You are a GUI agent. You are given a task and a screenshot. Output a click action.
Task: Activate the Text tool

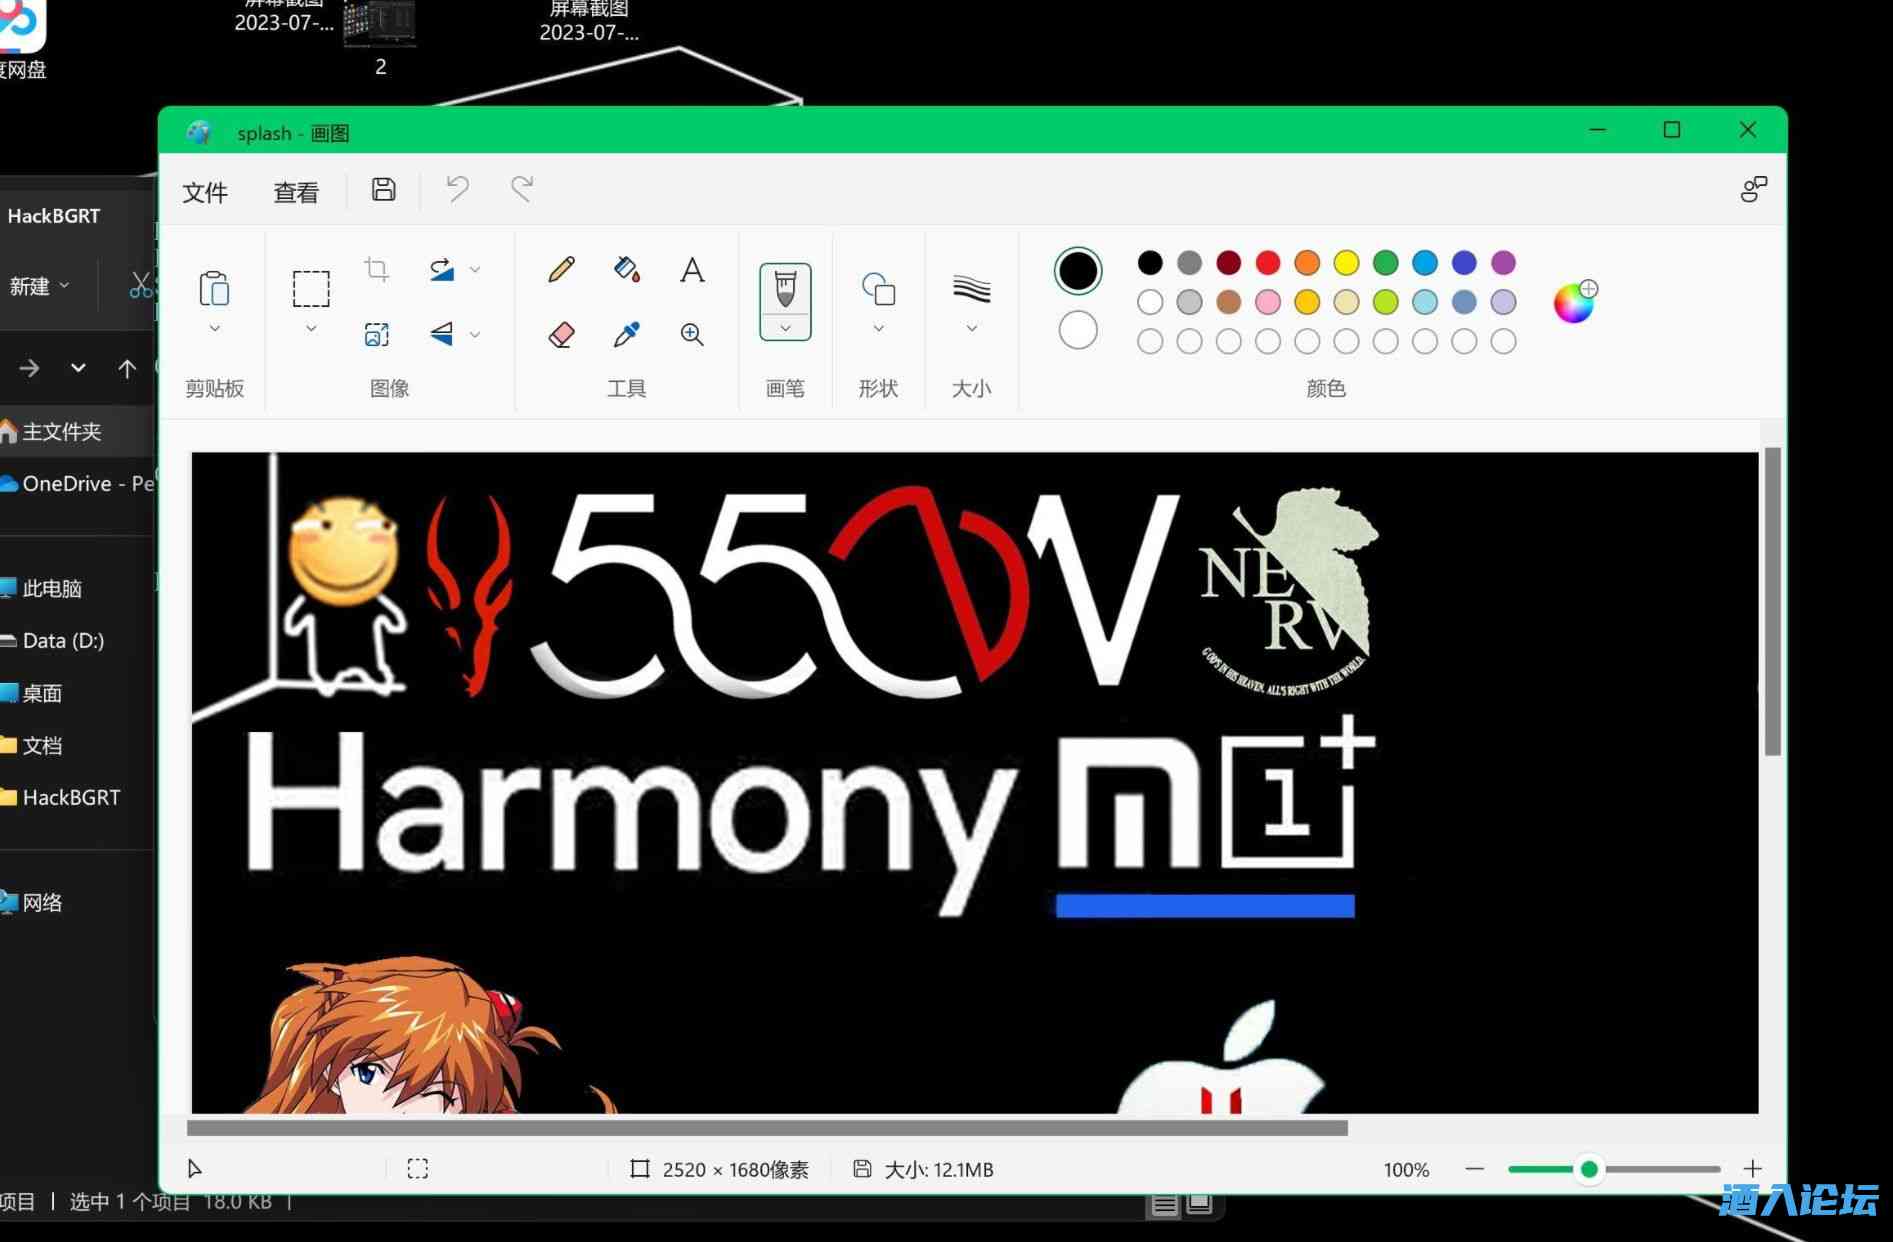pyautogui.click(x=692, y=269)
